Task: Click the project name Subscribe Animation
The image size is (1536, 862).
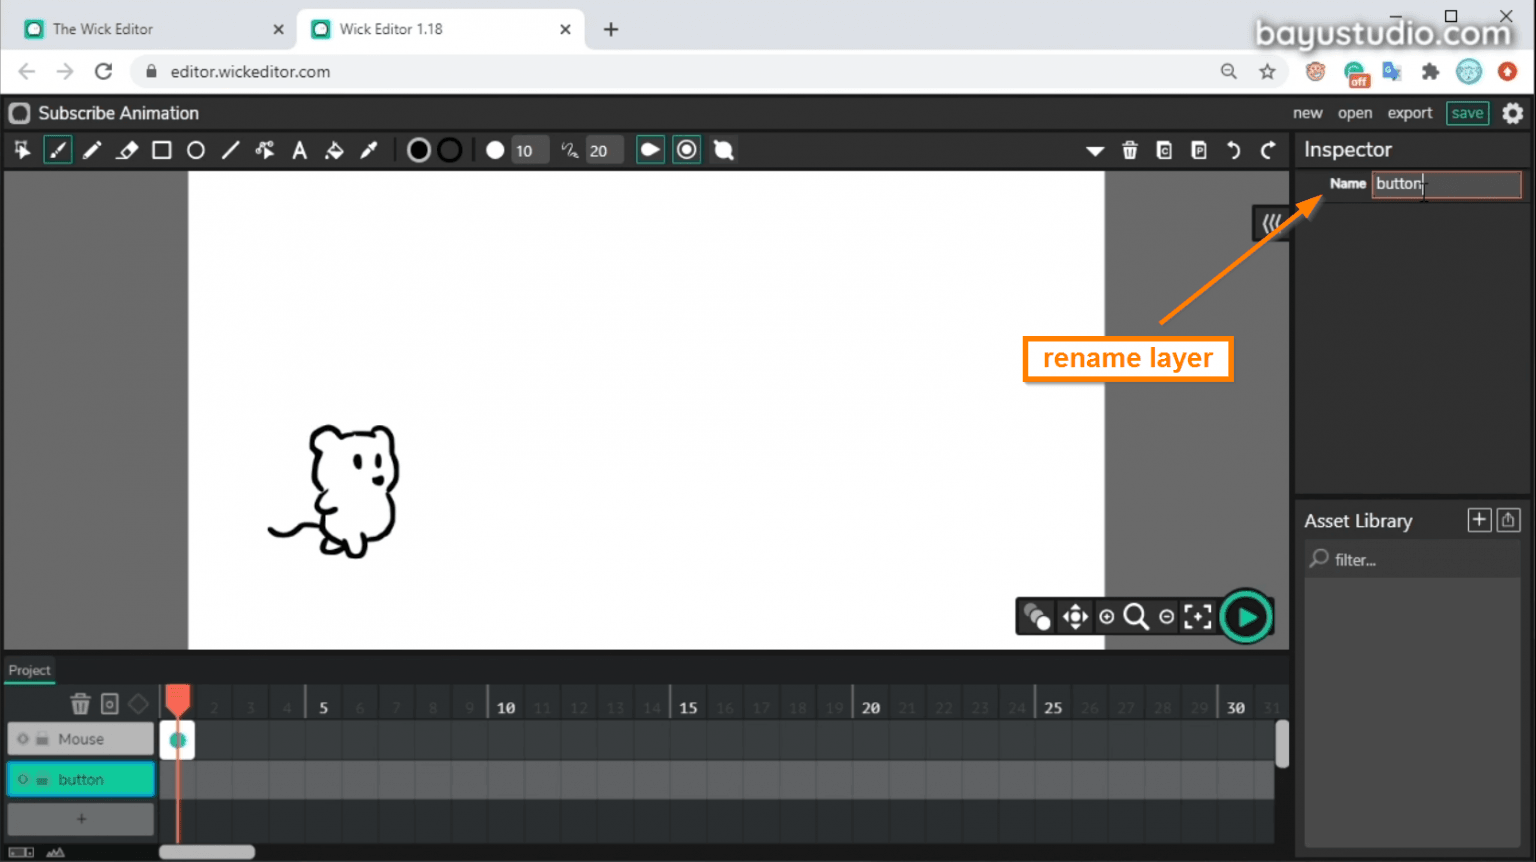Action: click(x=118, y=113)
